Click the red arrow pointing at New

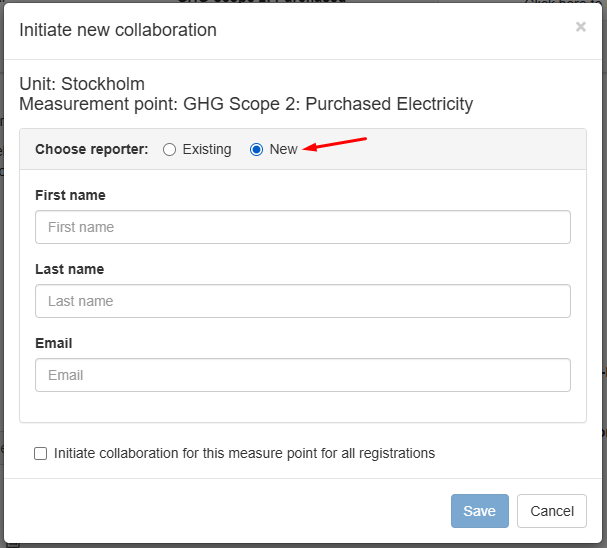pyautogui.click(x=336, y=144)
